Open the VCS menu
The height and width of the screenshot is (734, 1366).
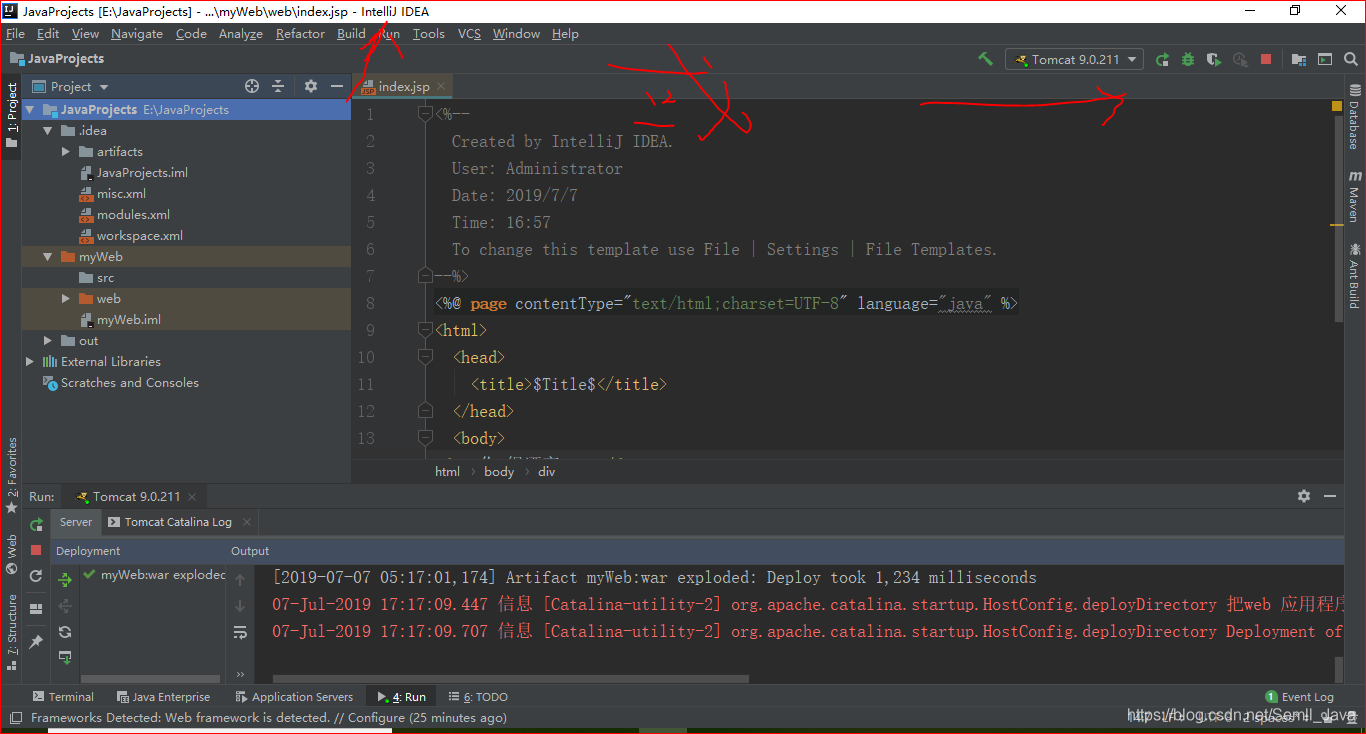coord(469,33)
